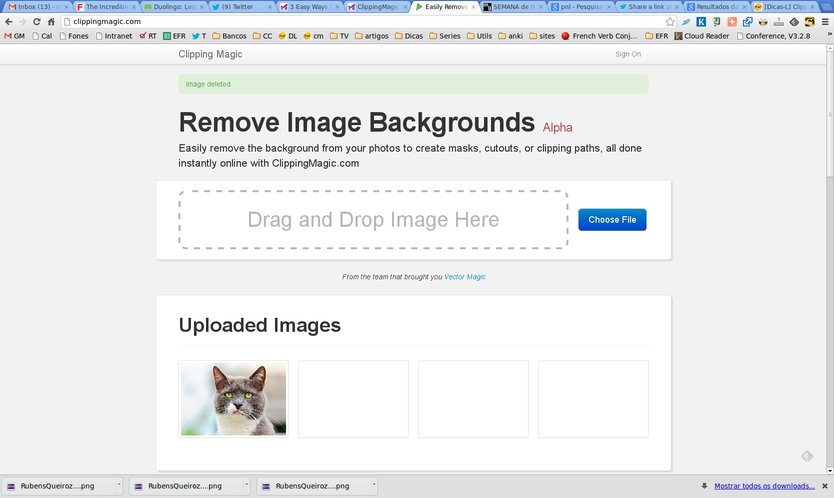Image resolution: width=834 pixels, height=498 pixels.
Task: Open the anki bookmark folder
Action: tap(511, 36)
